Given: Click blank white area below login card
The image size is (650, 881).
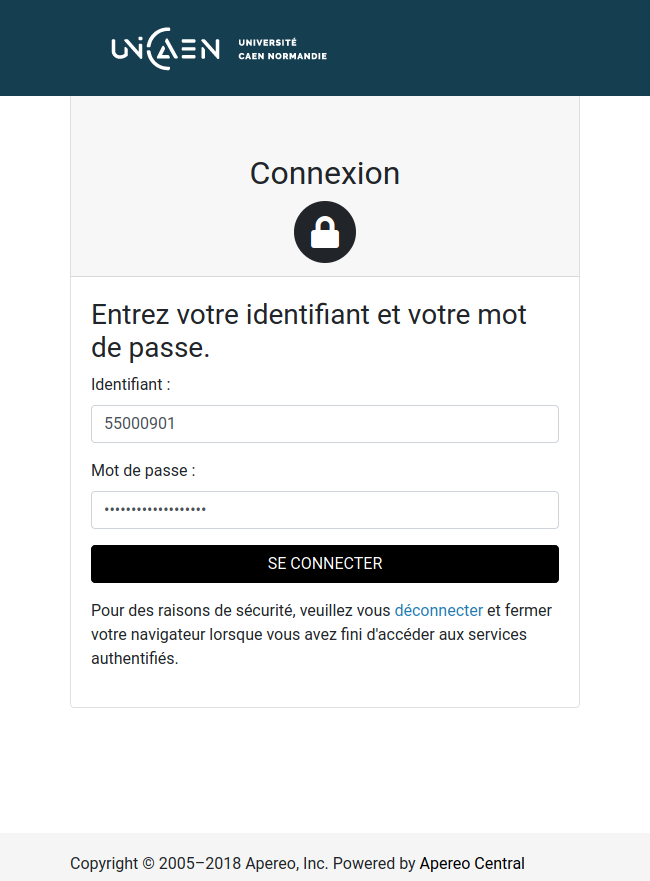Looking at the screenshot, I should 325,770.
